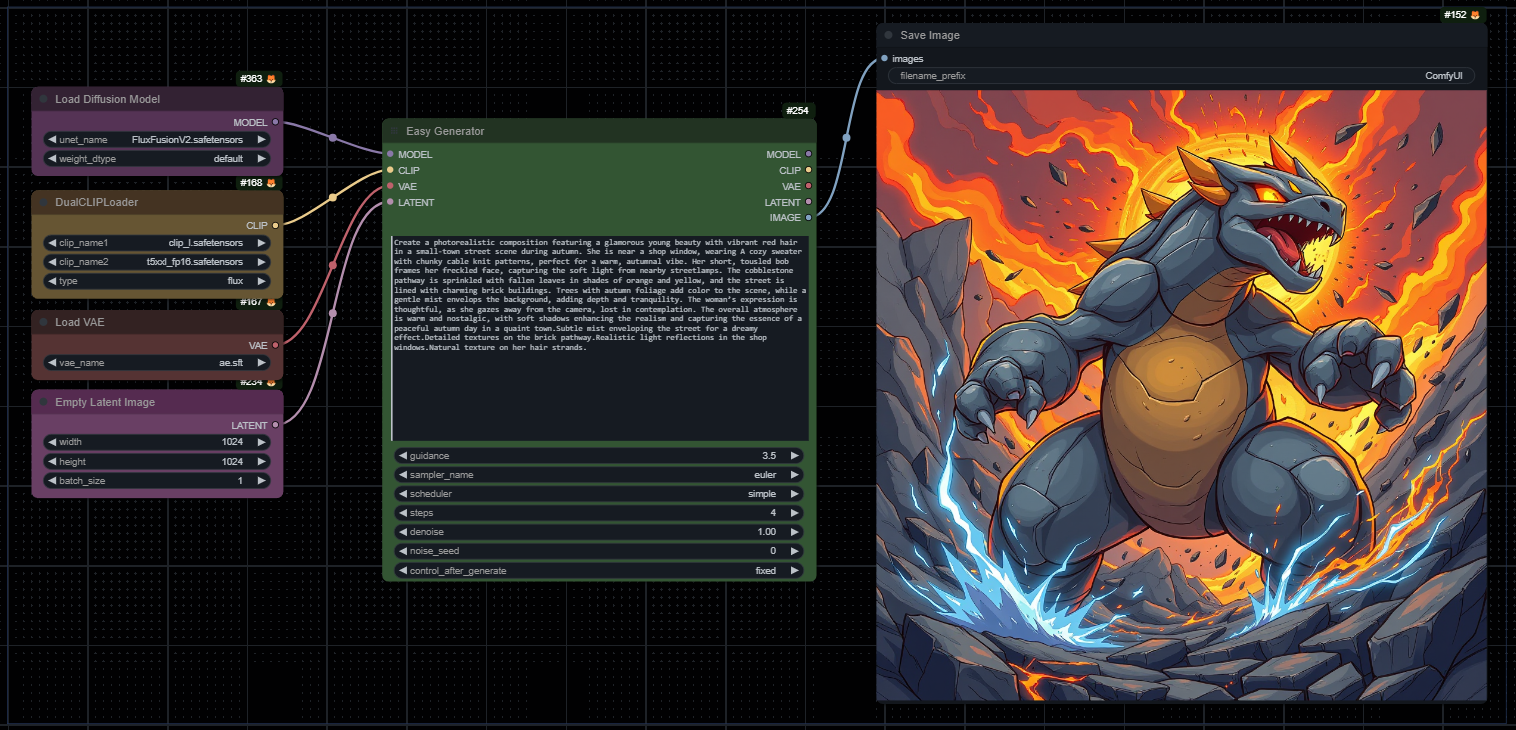Image resolution: width=1516 pixels, height=730 pixels.
Task: Click the DualCLIPLoader node title
Action: [97, 202]
